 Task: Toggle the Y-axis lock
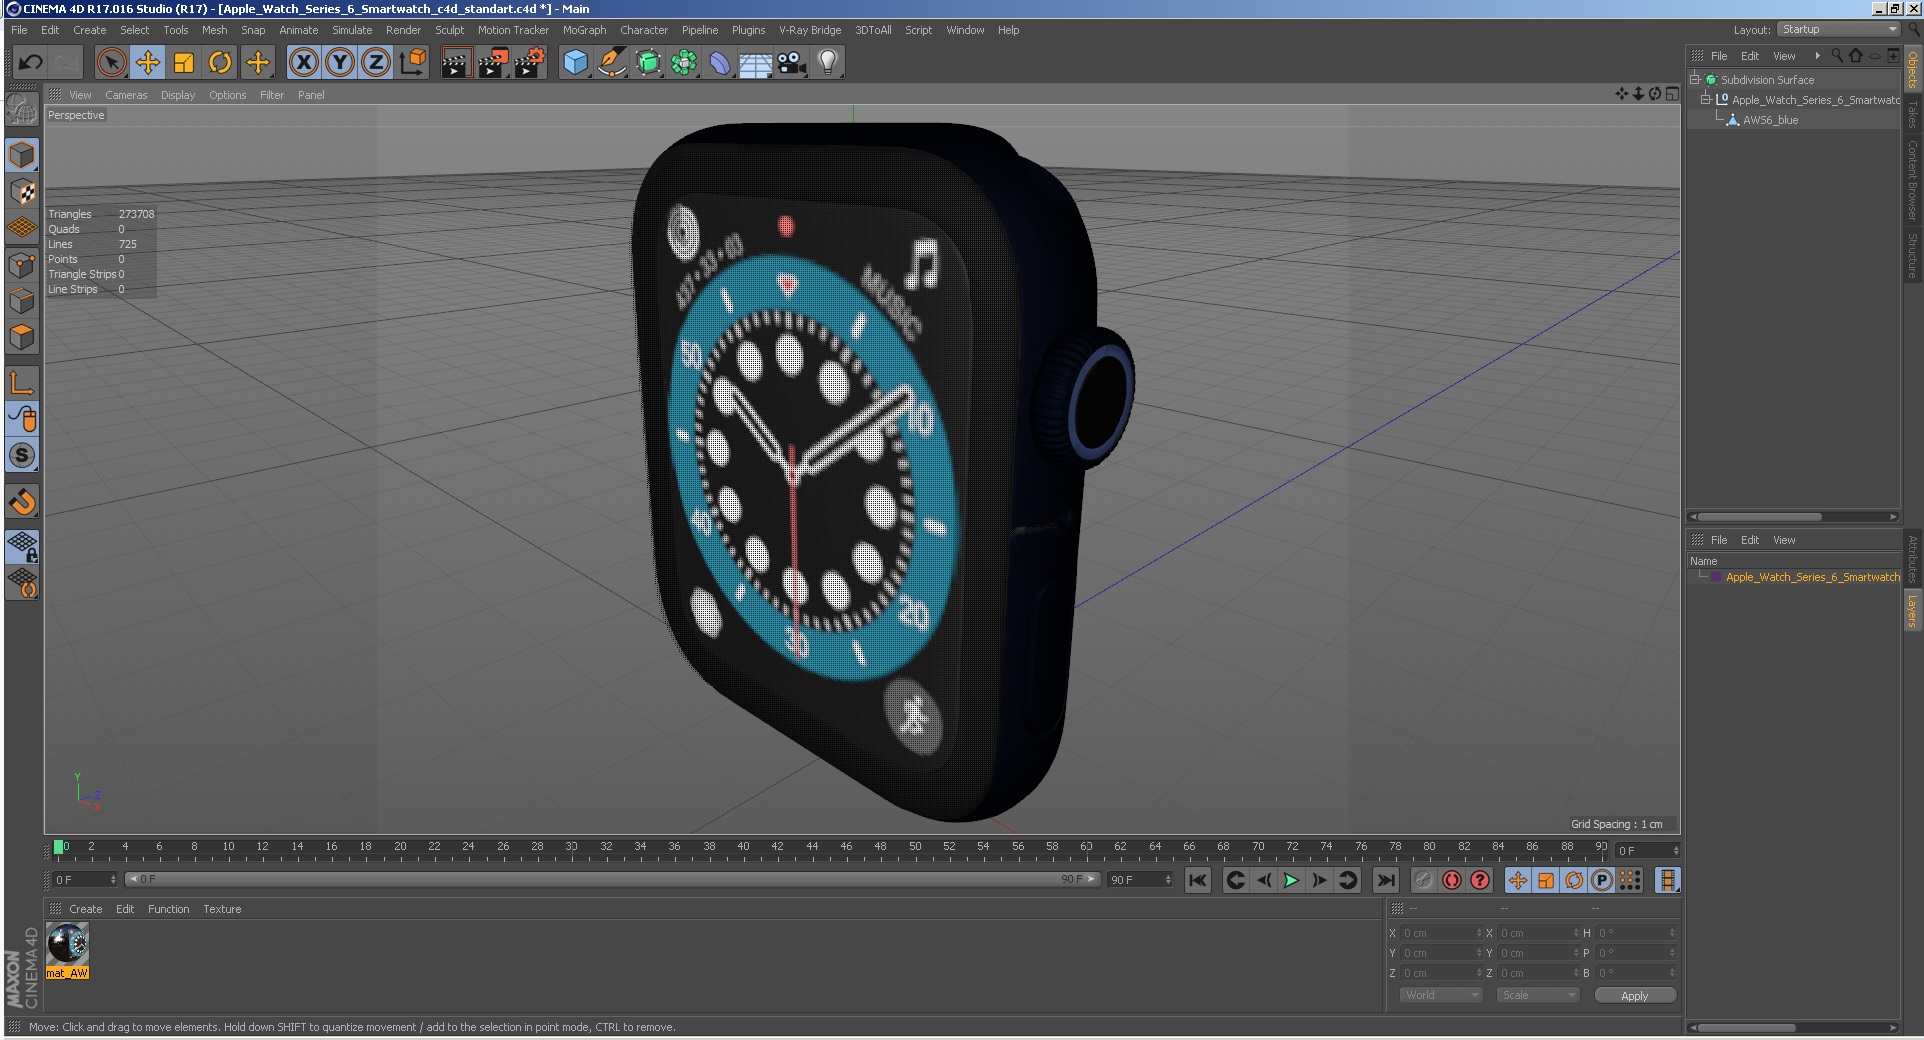[x=340, y=62]
